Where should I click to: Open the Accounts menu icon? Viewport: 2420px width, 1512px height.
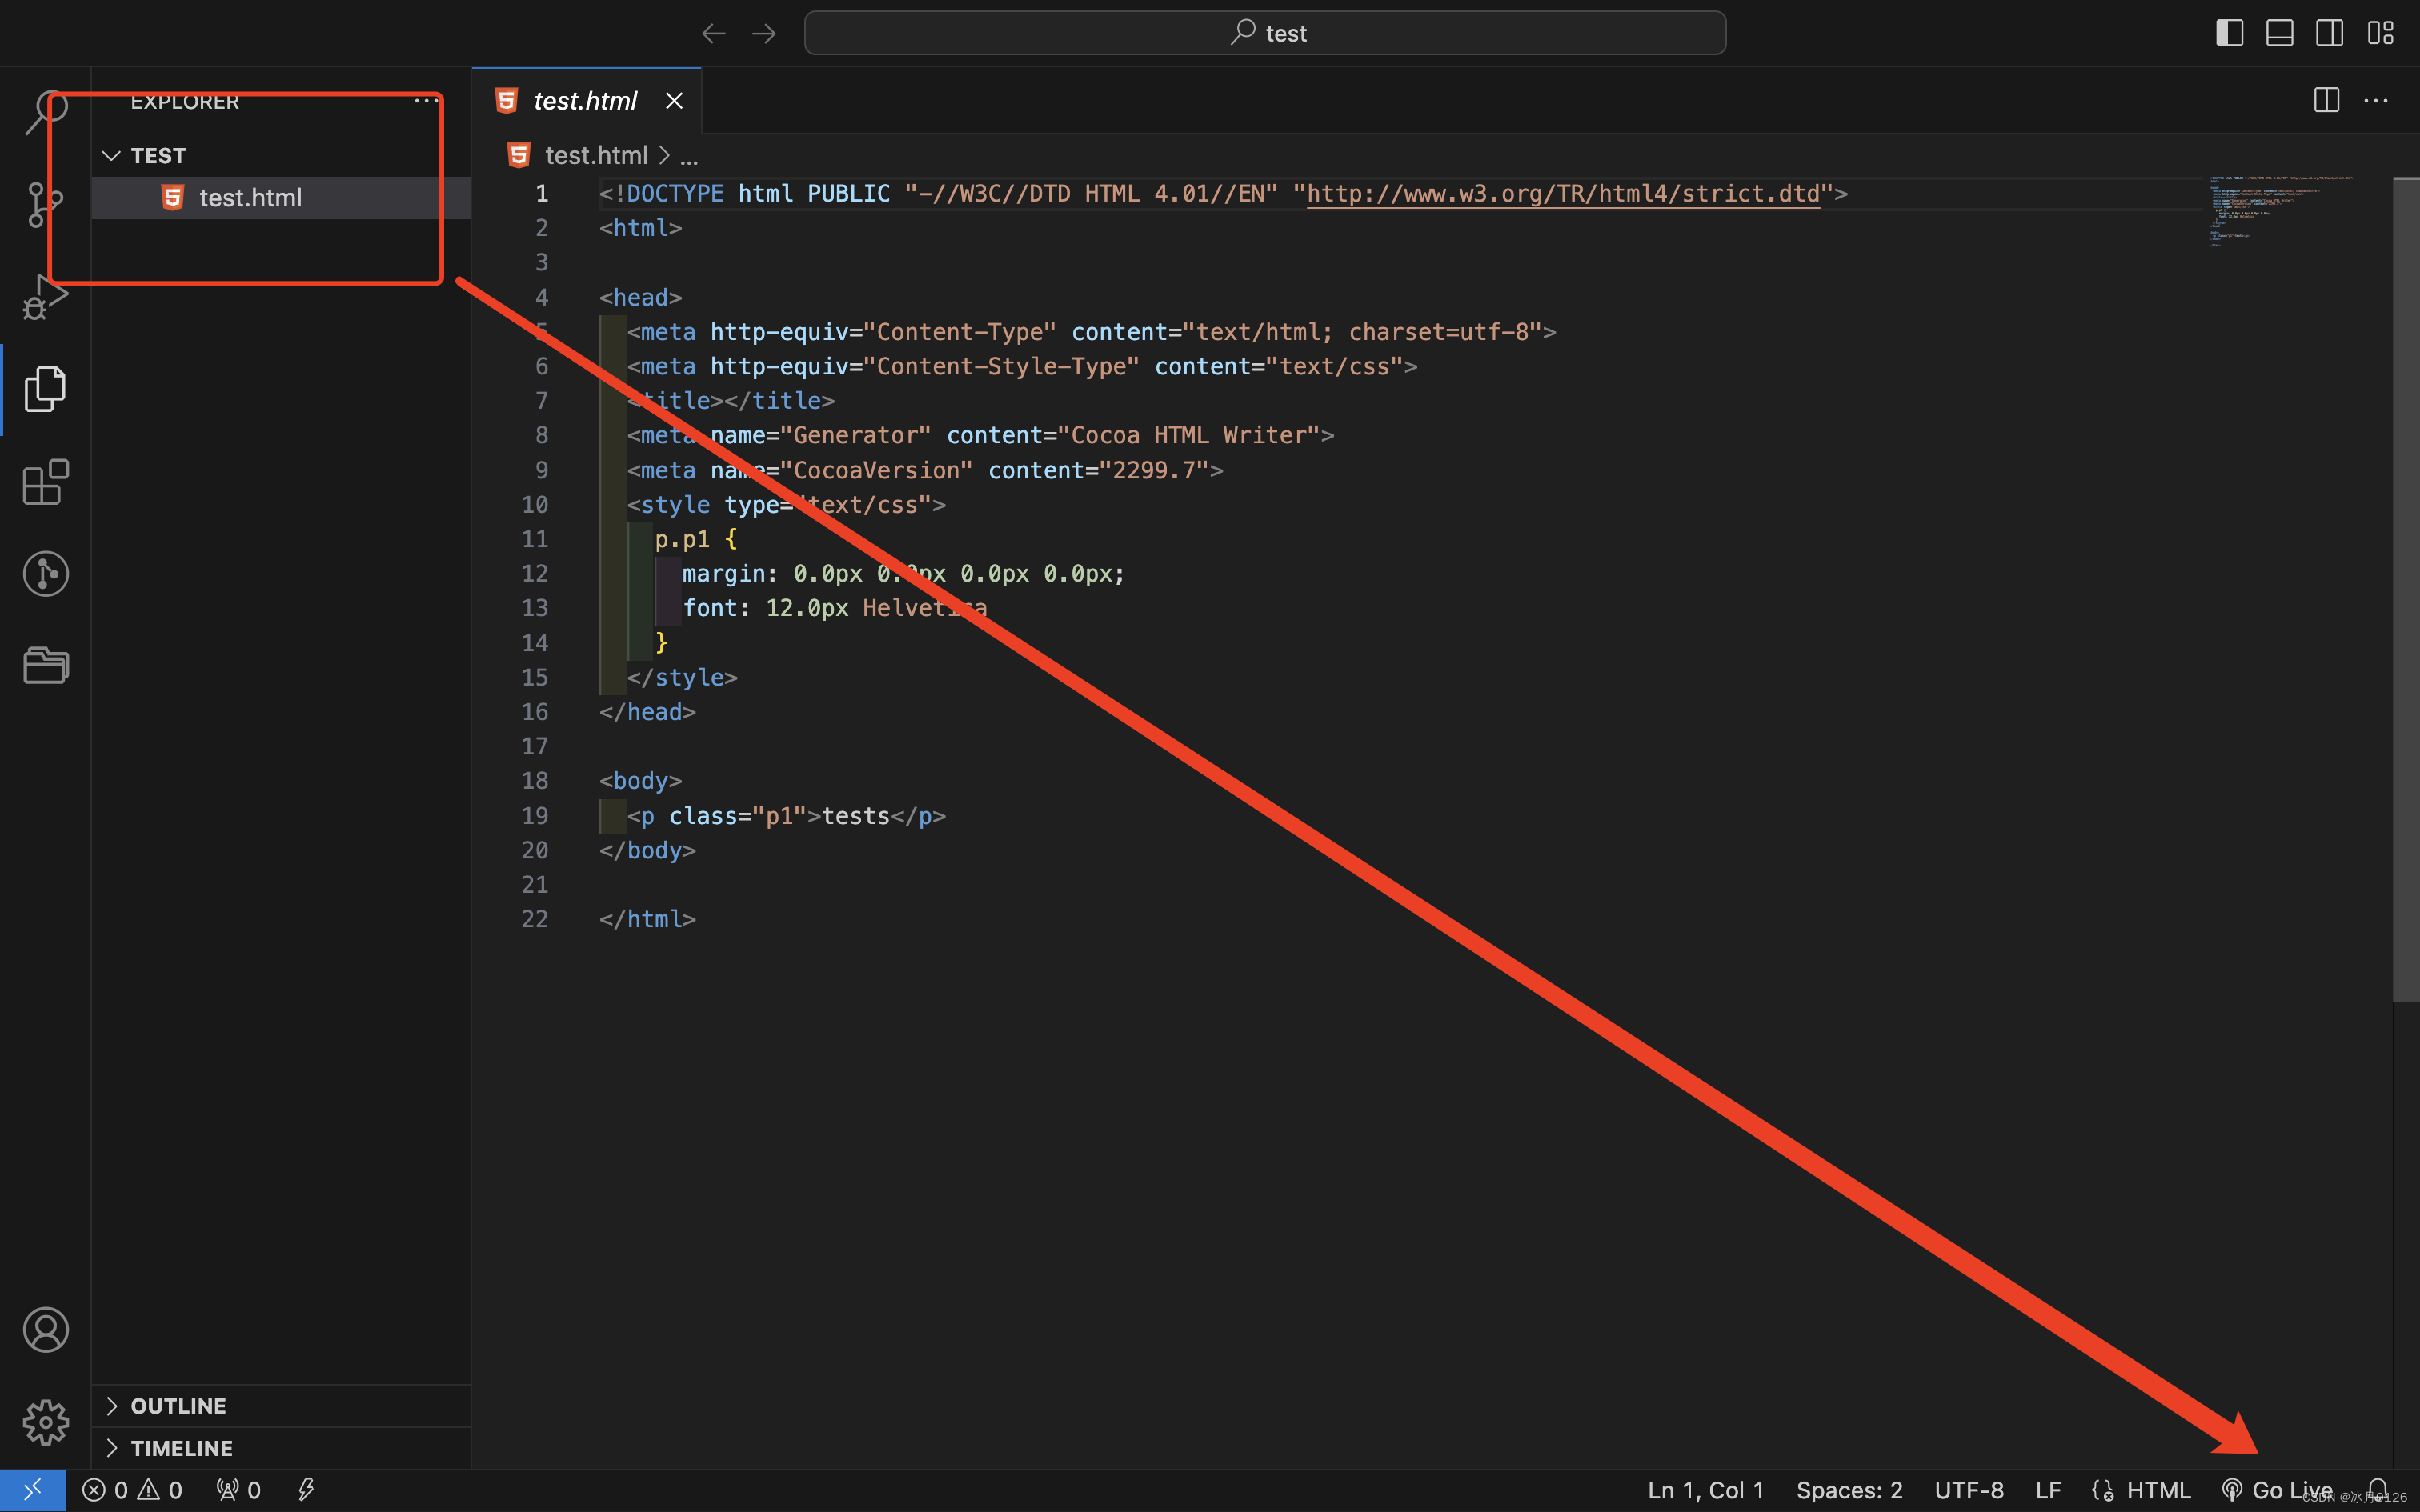(x=45, y=1329)
